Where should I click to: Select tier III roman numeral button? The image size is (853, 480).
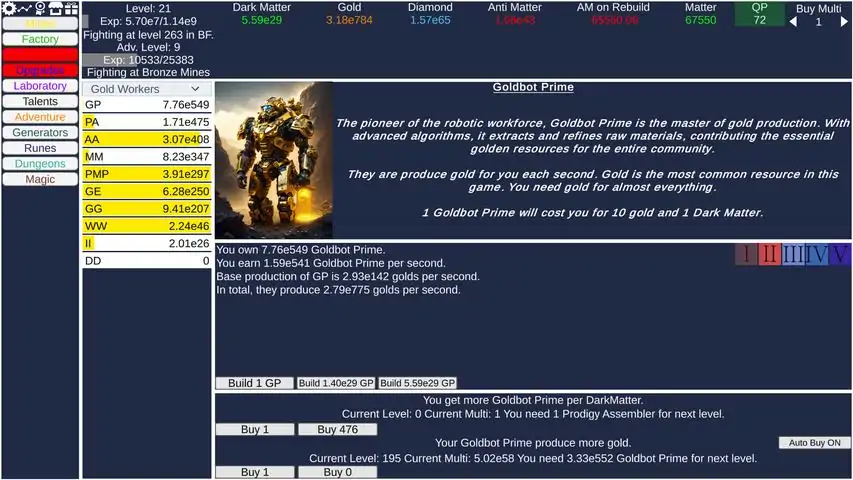(x=793, y=254)
